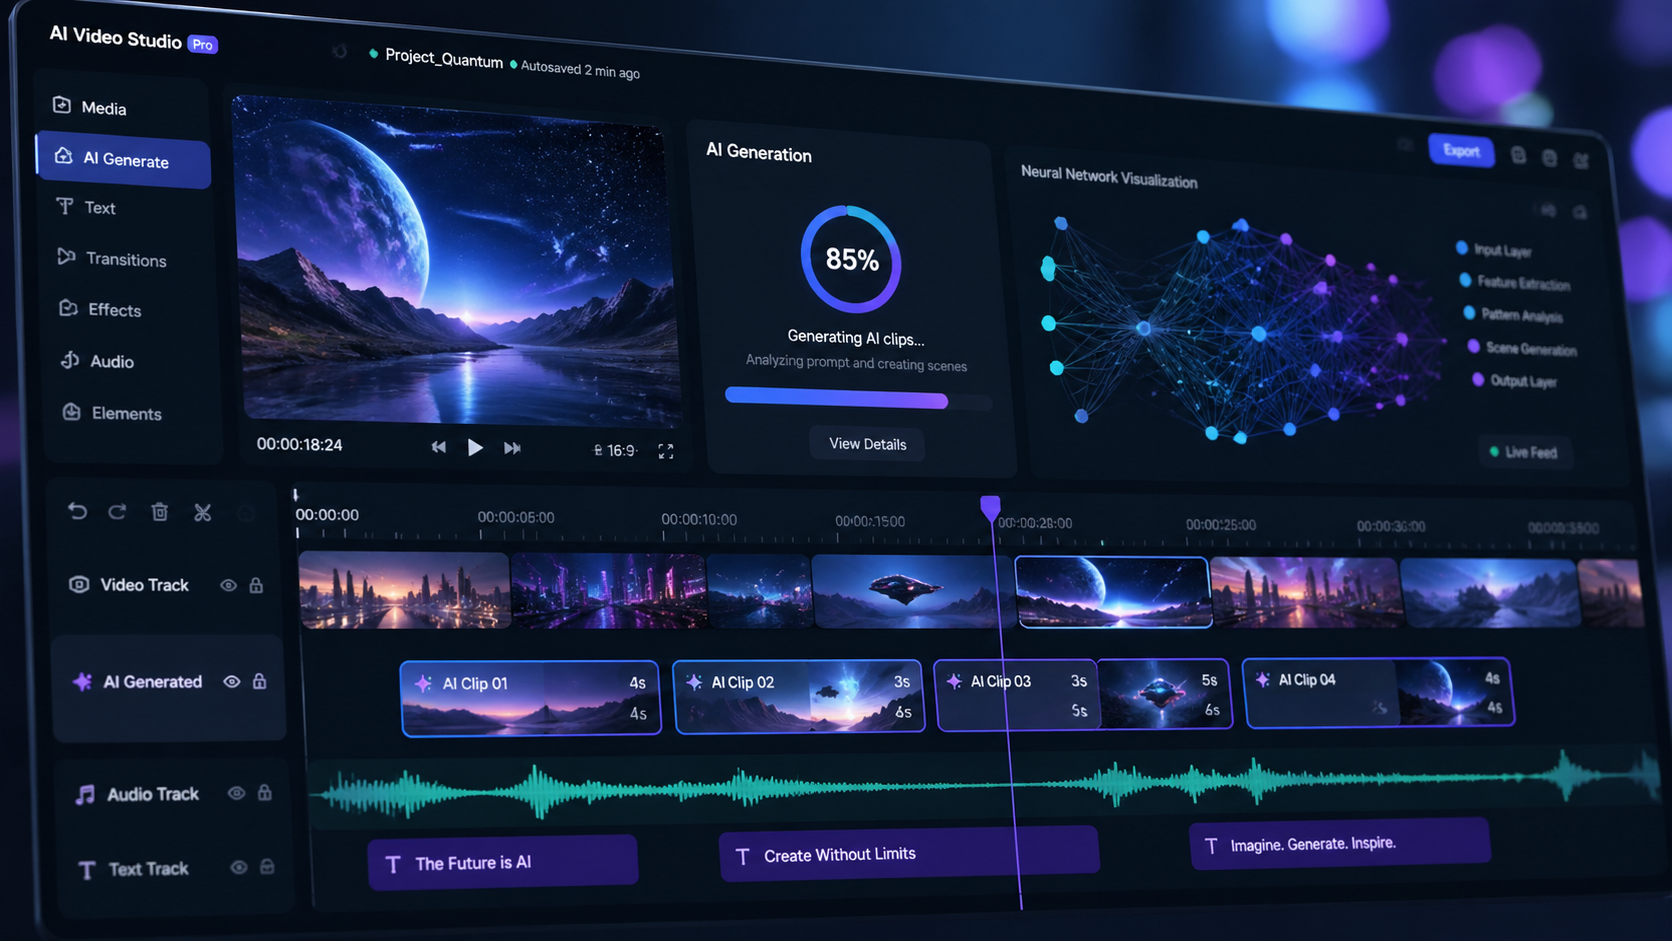This screenshot has width=1672, height=941.
Task: Click the audio waveform clip
Action: pos(984,787)
